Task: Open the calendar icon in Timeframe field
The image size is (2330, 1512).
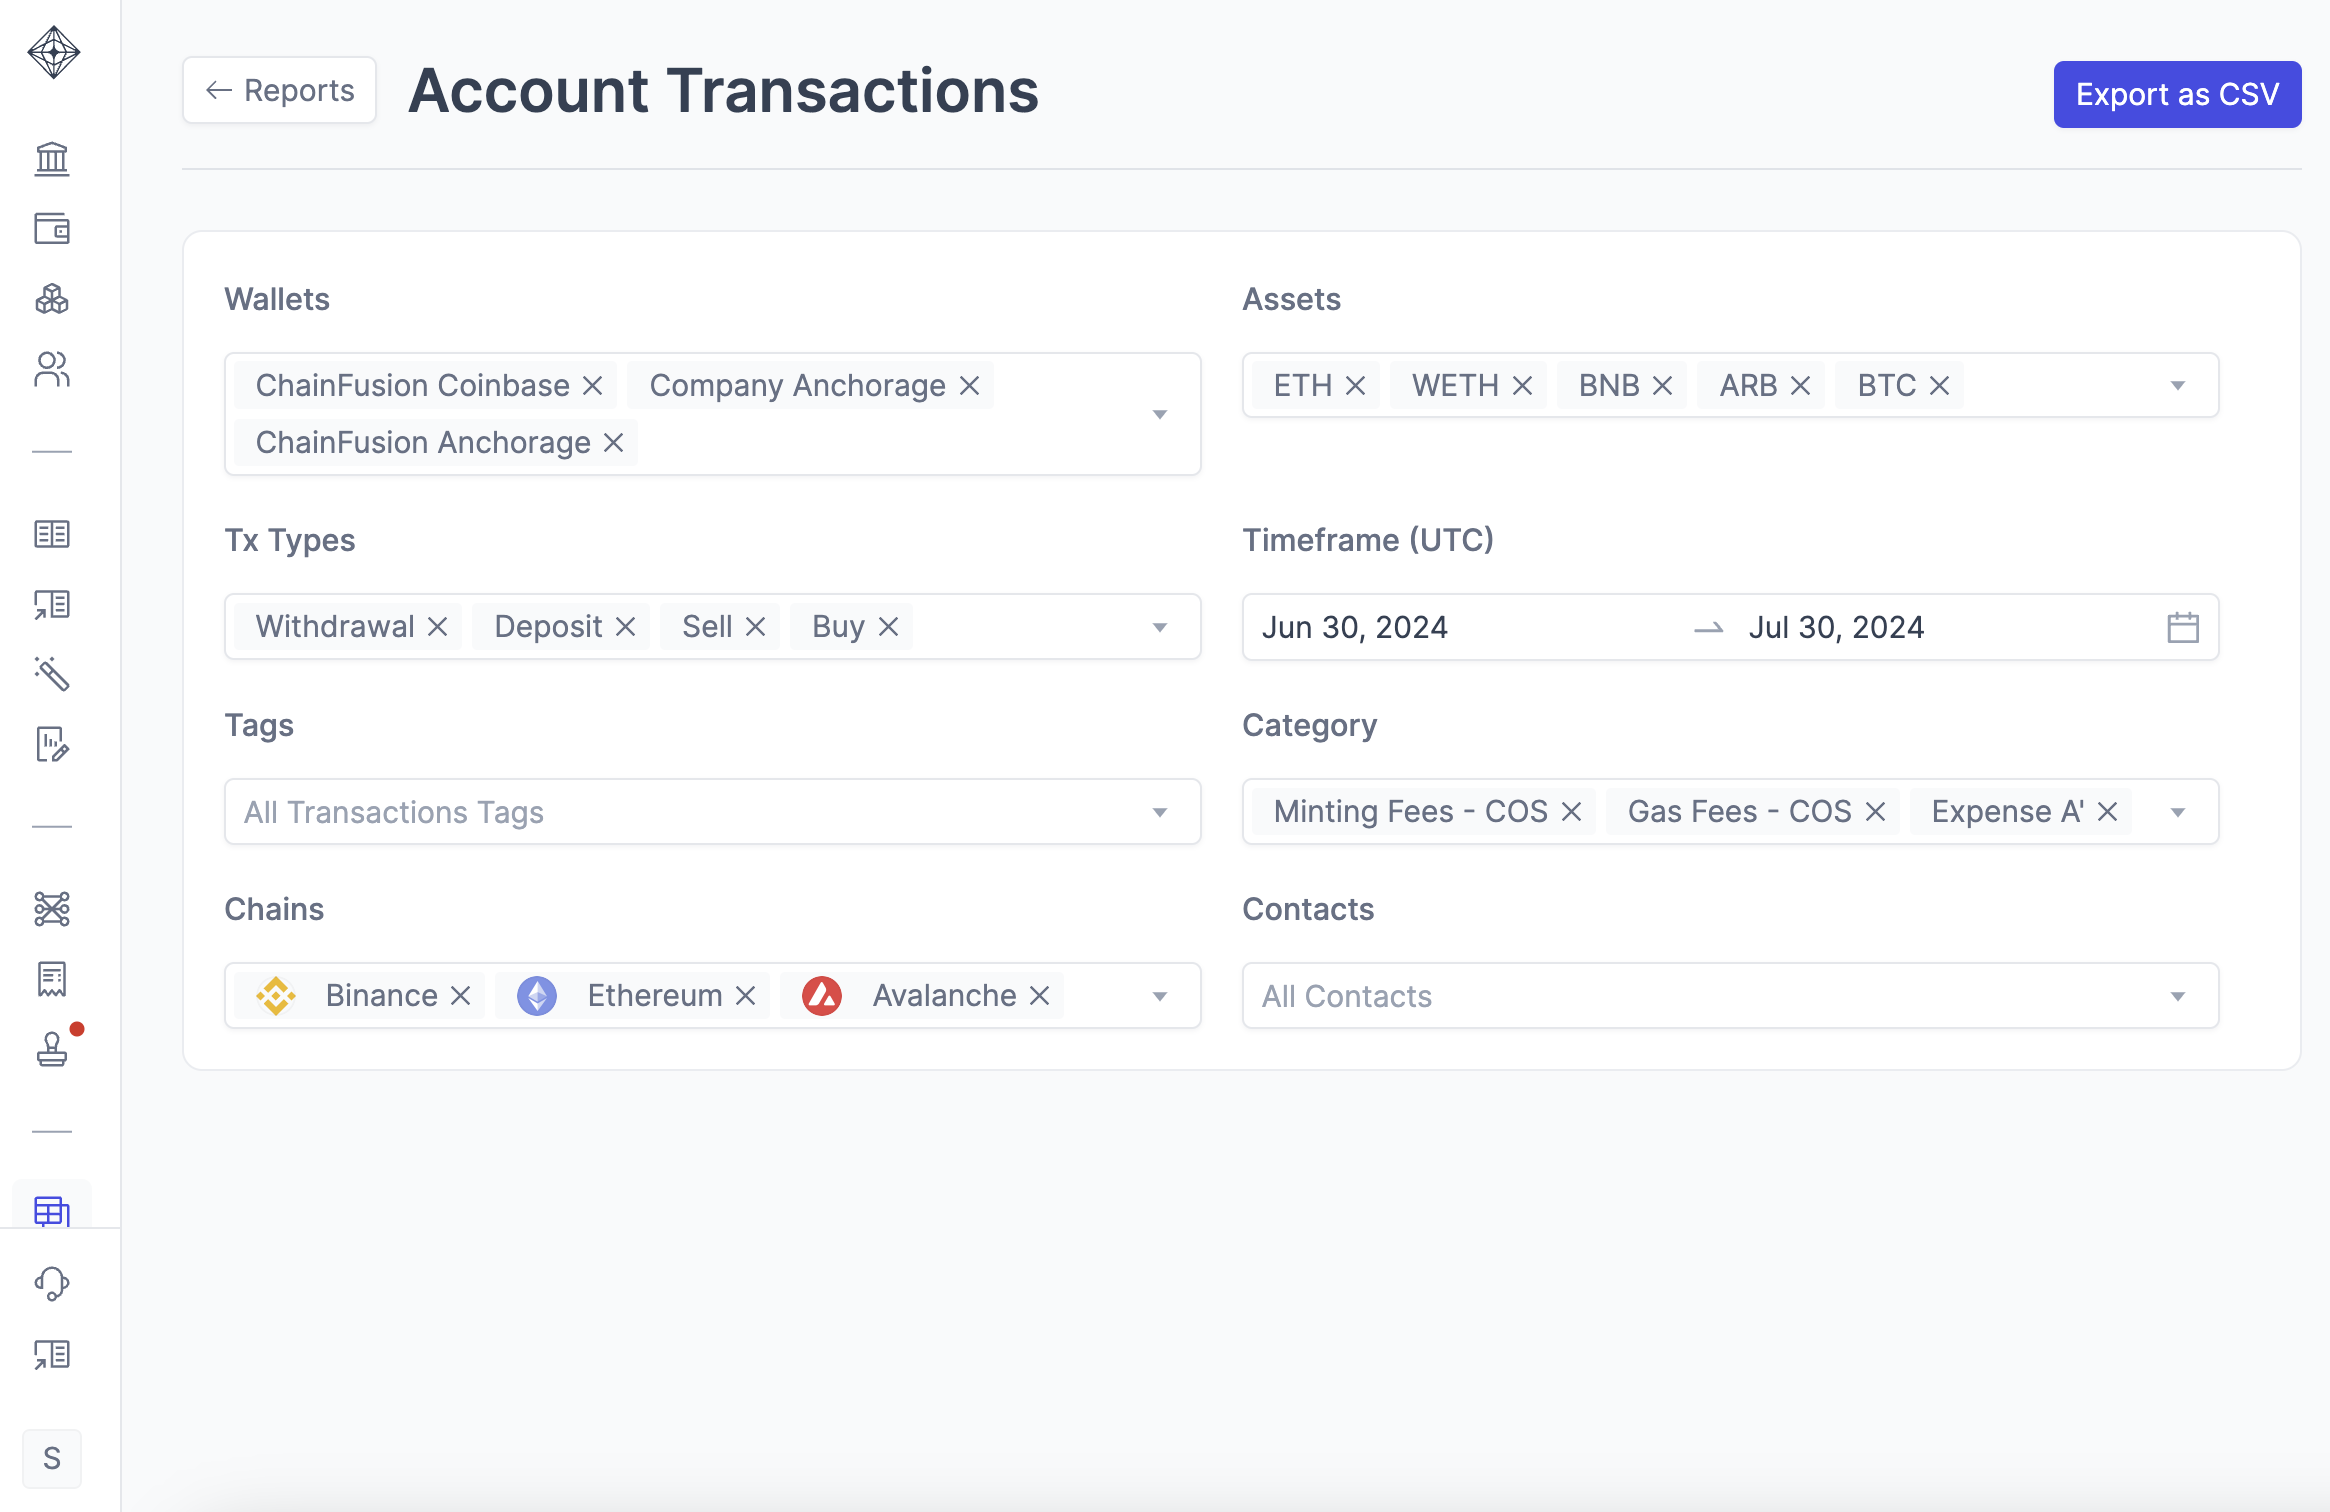Action: click(x=2182, y=627)
